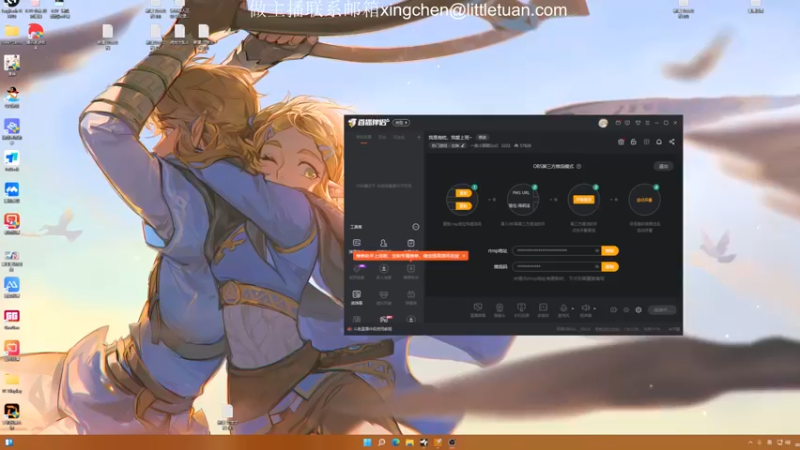Collapse the toolbox panel with the minus circle
The width and height of the screenshot is (800, 450).
click(x=415, y=227)
